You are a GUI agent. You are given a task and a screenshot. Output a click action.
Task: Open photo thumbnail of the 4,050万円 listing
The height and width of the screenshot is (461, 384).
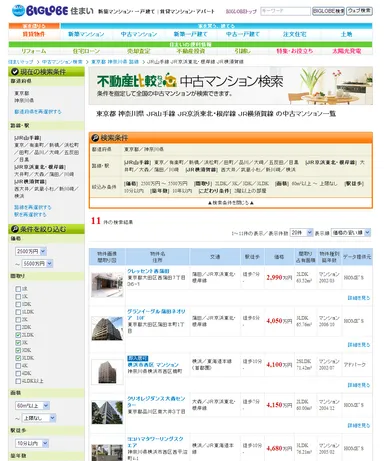click(x=107, y=328)
